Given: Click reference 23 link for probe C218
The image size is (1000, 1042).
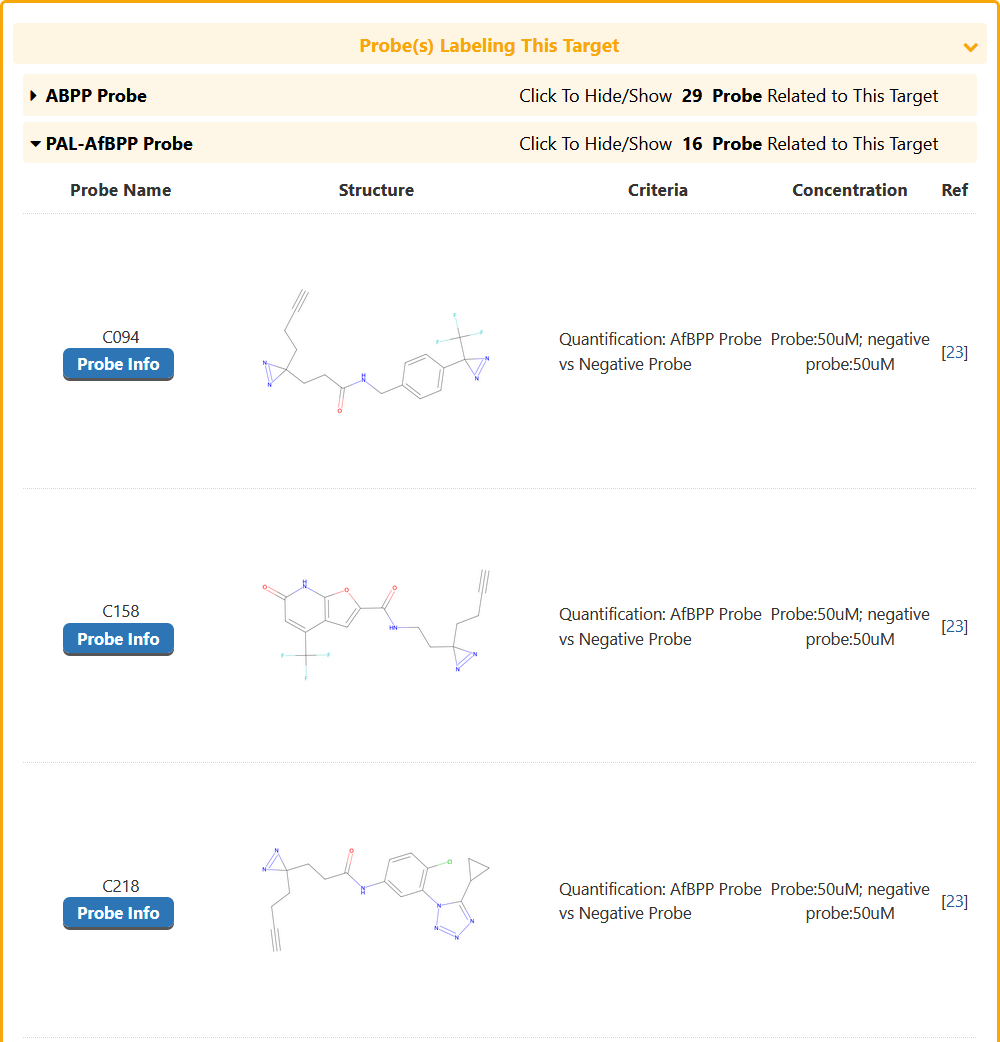Looking at the screenshot, I should coord(955,901).
